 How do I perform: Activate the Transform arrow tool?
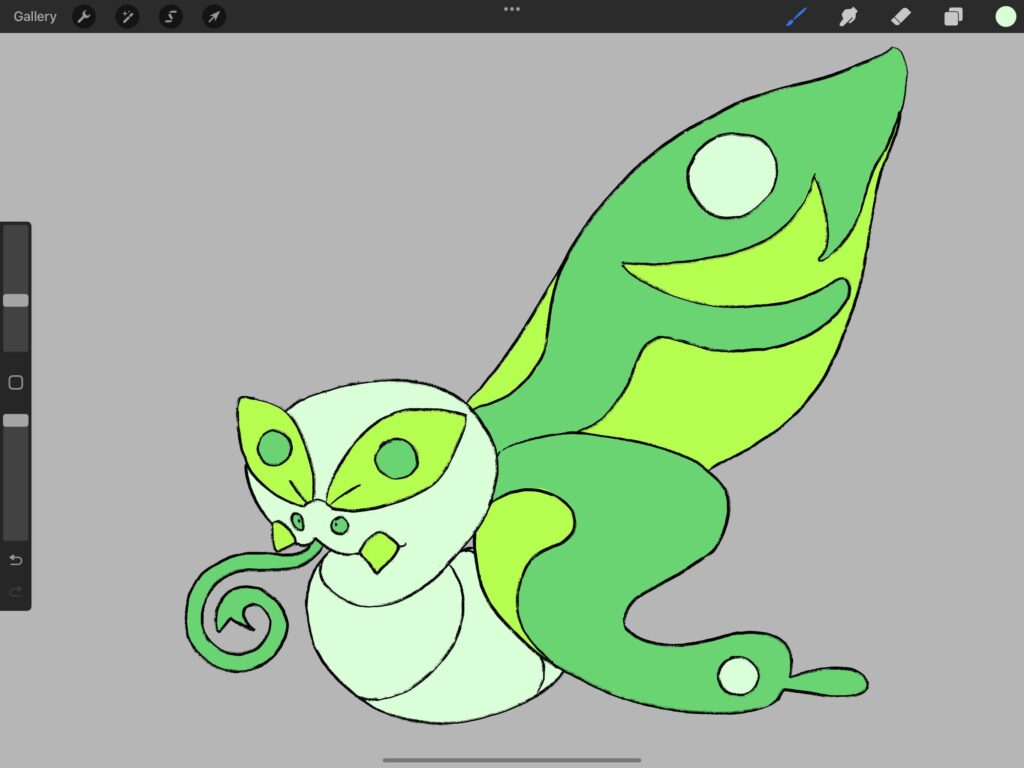click(214, 16)
